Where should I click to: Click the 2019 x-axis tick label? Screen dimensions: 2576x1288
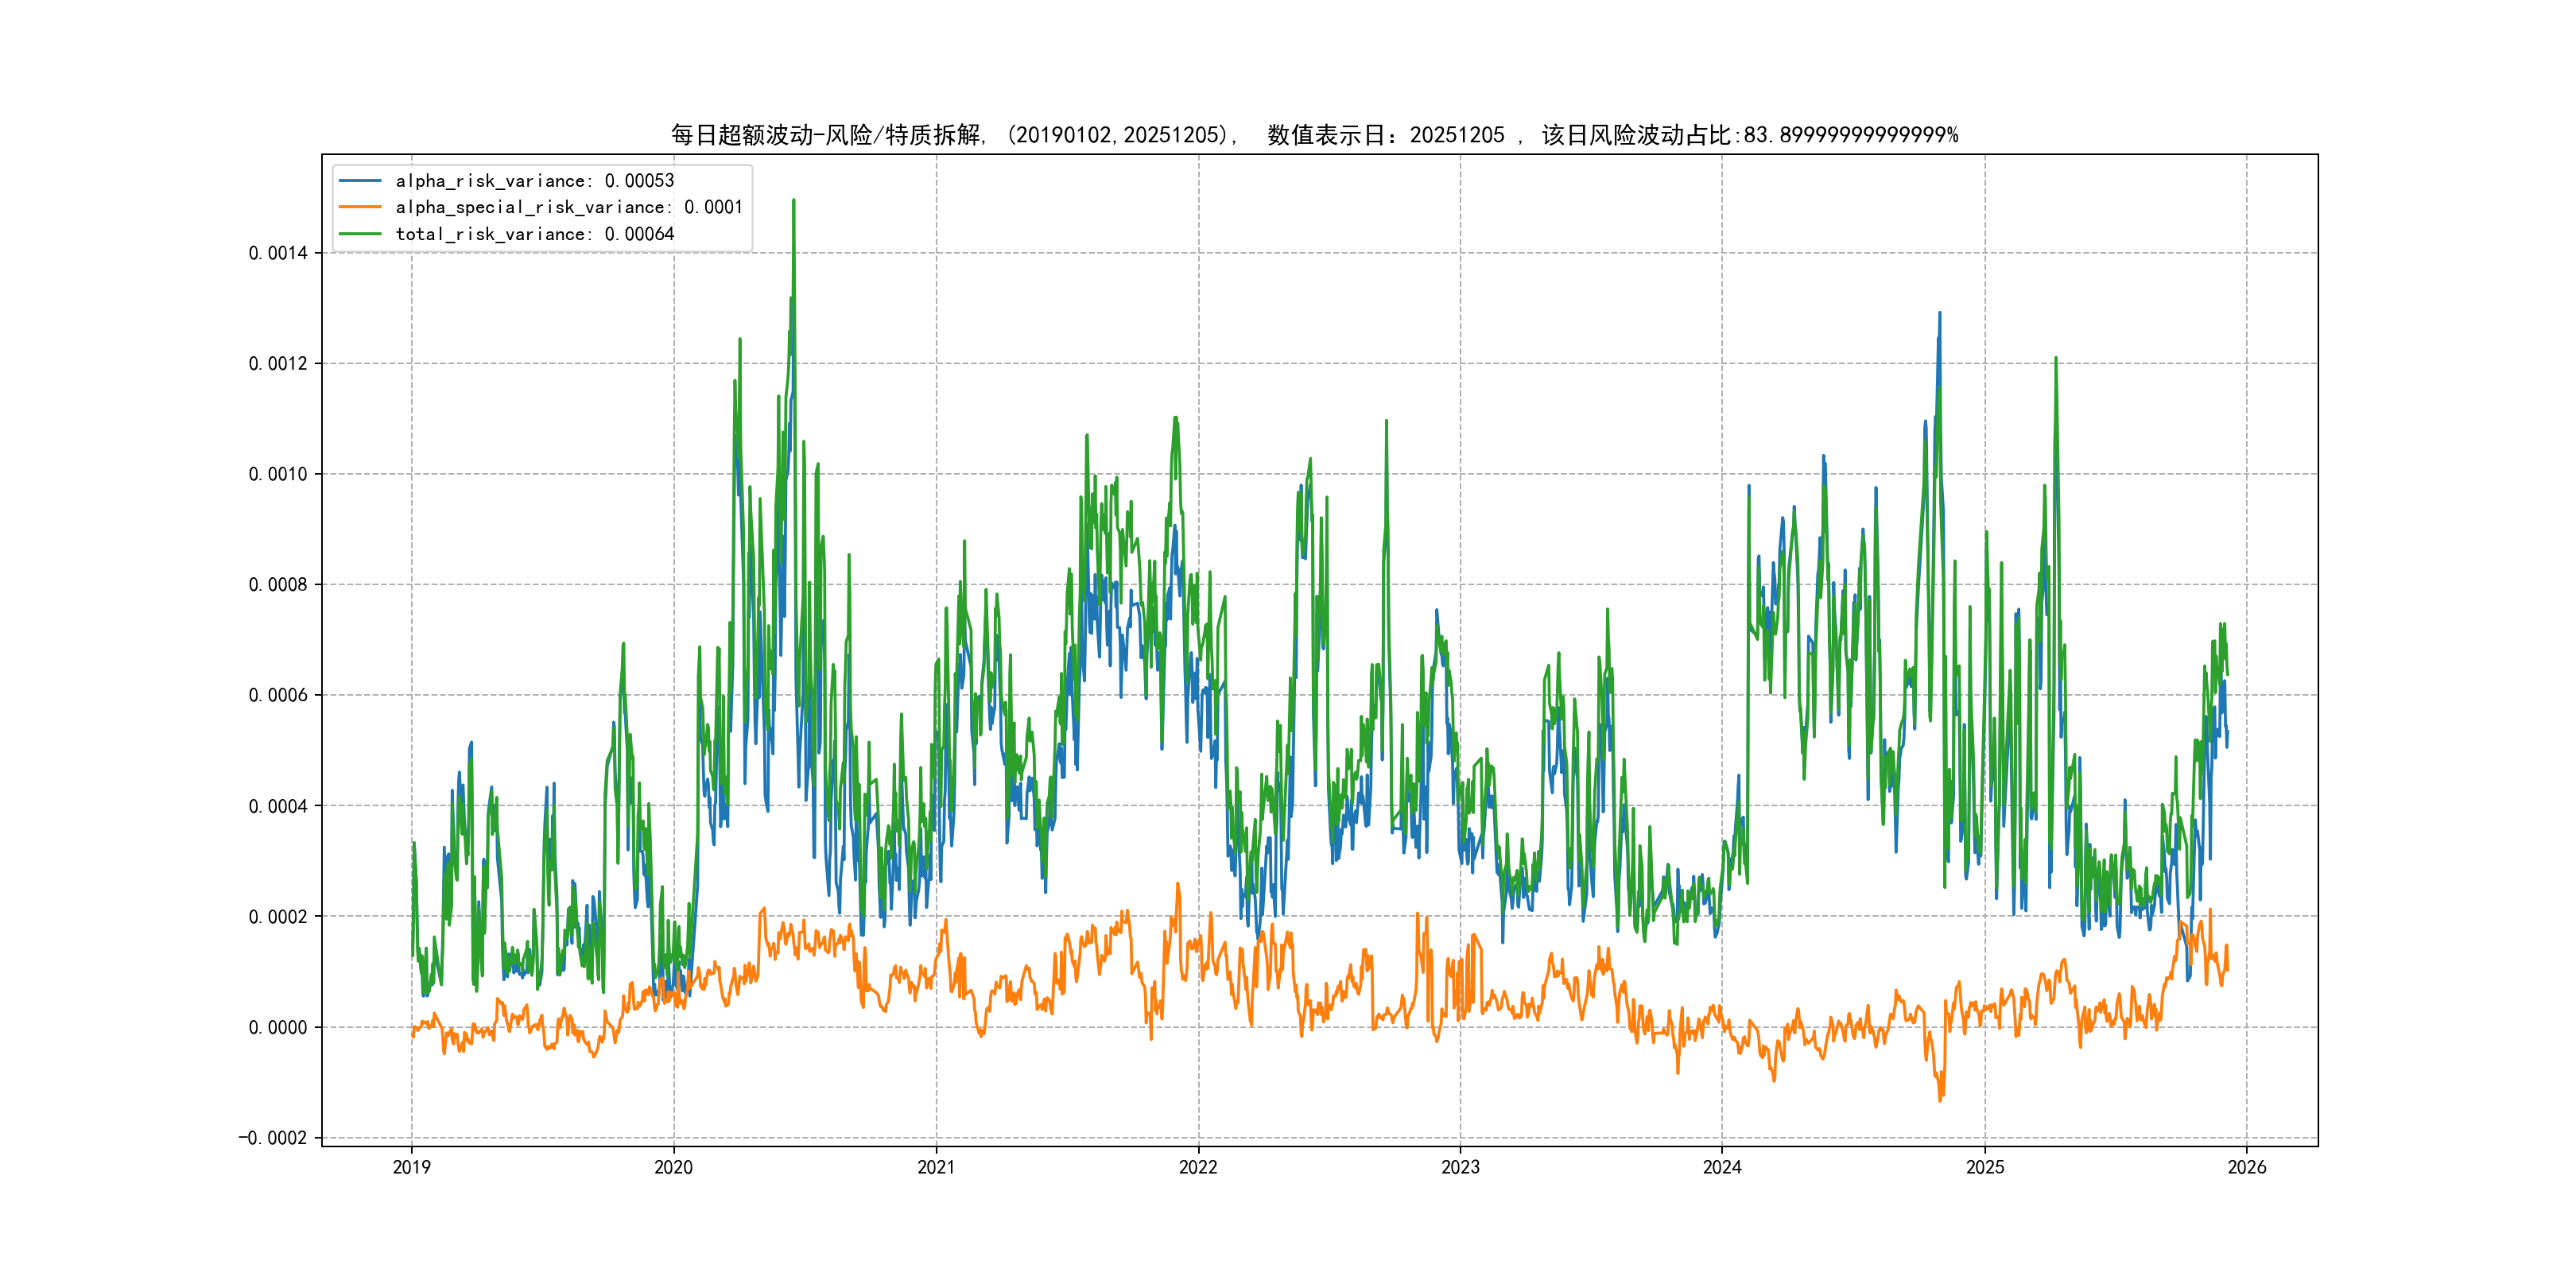(411, 1167)
